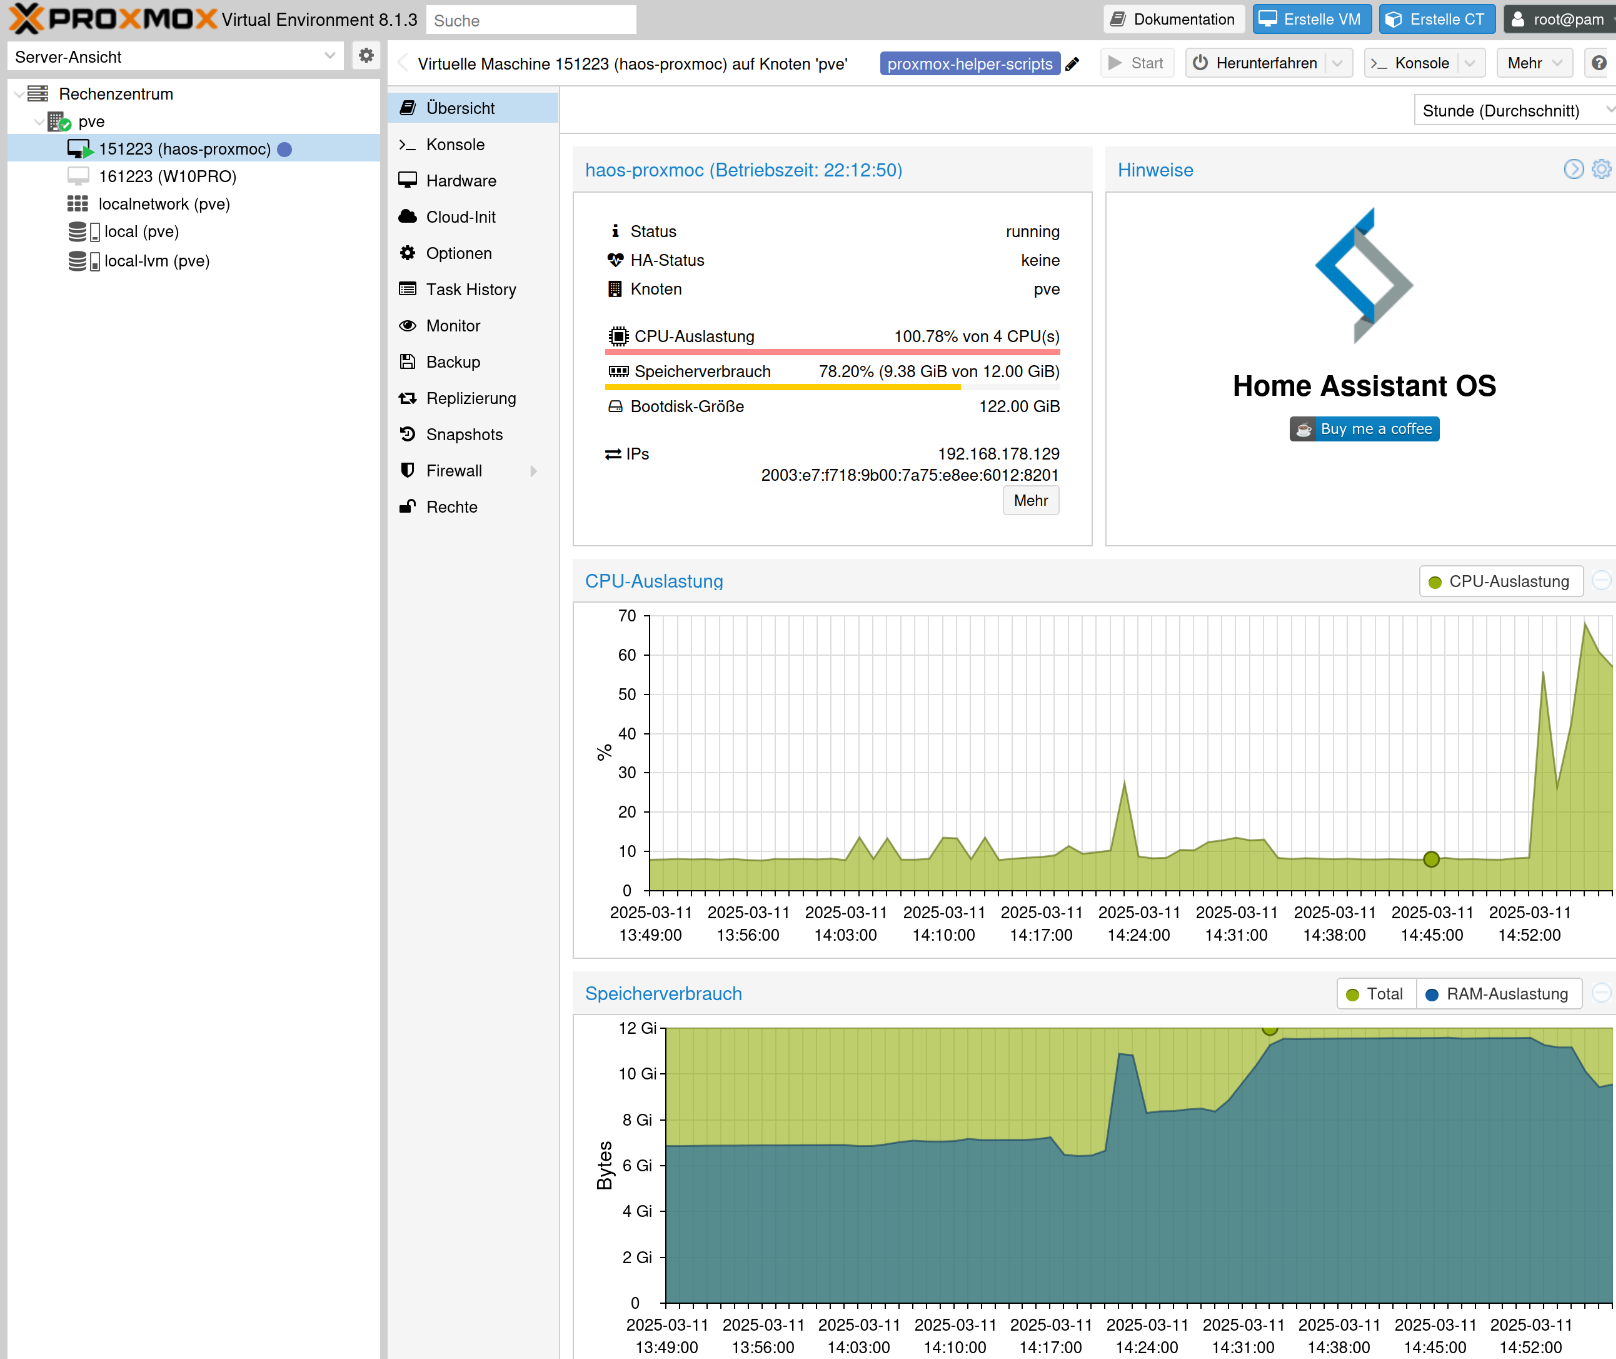This screenshot has width=1616, height=1359.
Task: Toggle the RAM-Auslastung legend series
Action: (1498, 994)
